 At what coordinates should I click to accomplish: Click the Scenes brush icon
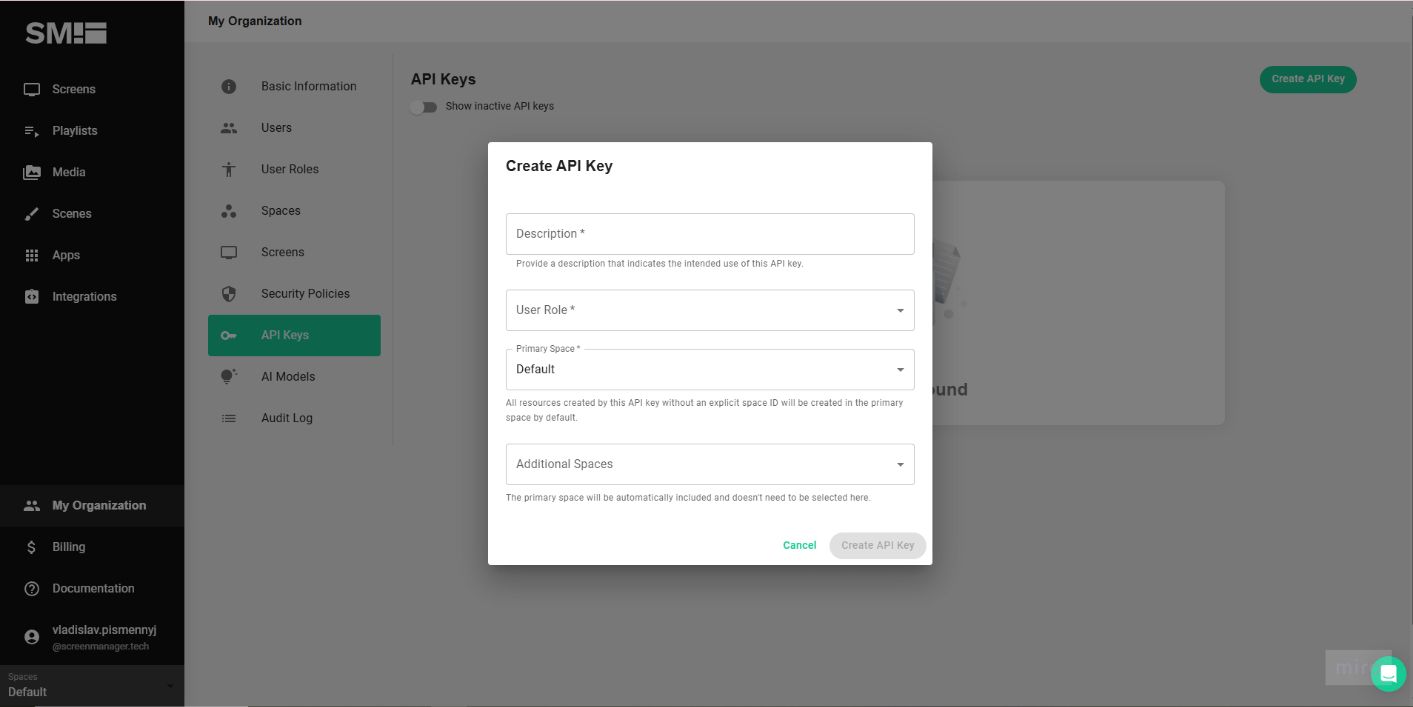tap(32, 213)
